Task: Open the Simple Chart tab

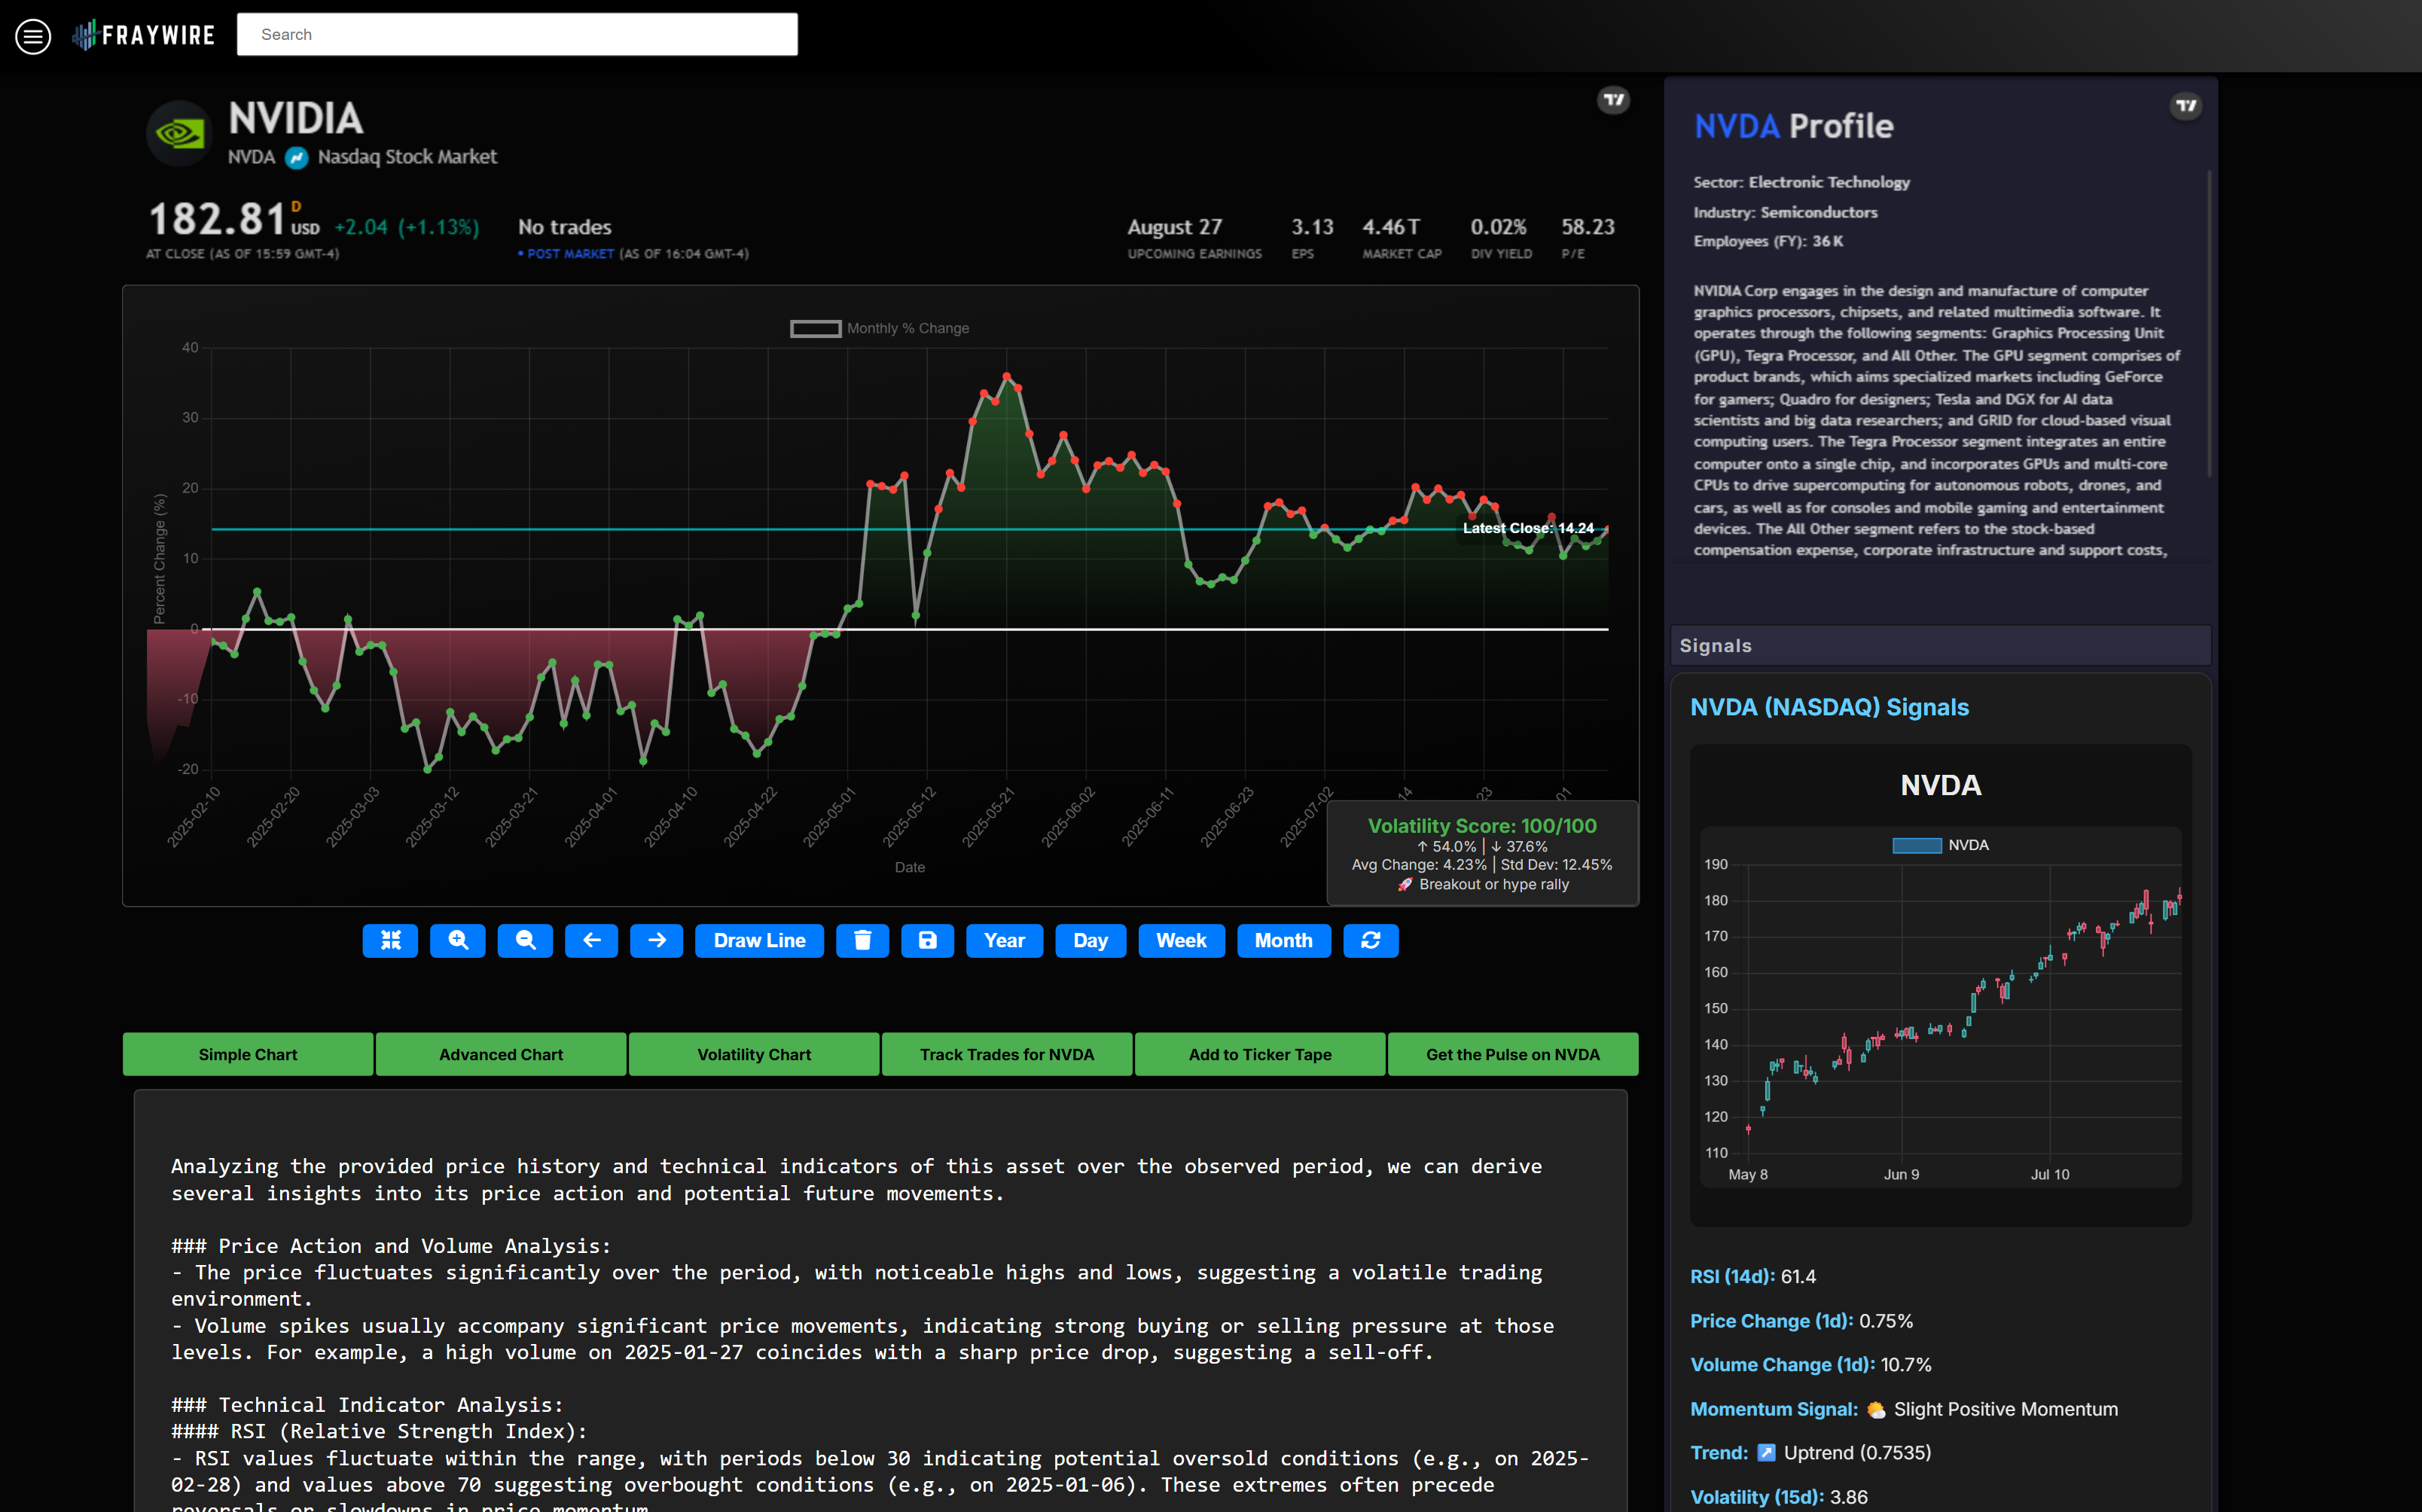Action: (x=248, y=1054)
